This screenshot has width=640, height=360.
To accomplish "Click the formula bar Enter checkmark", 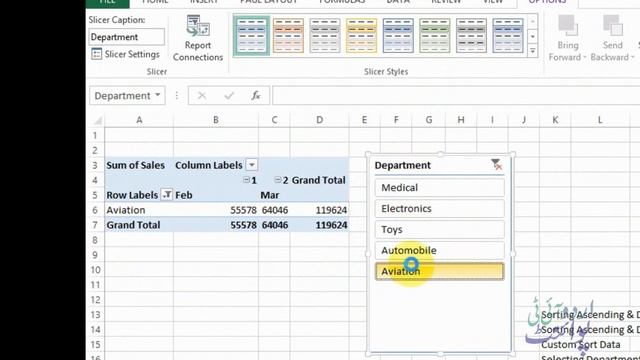I will 229,96.
